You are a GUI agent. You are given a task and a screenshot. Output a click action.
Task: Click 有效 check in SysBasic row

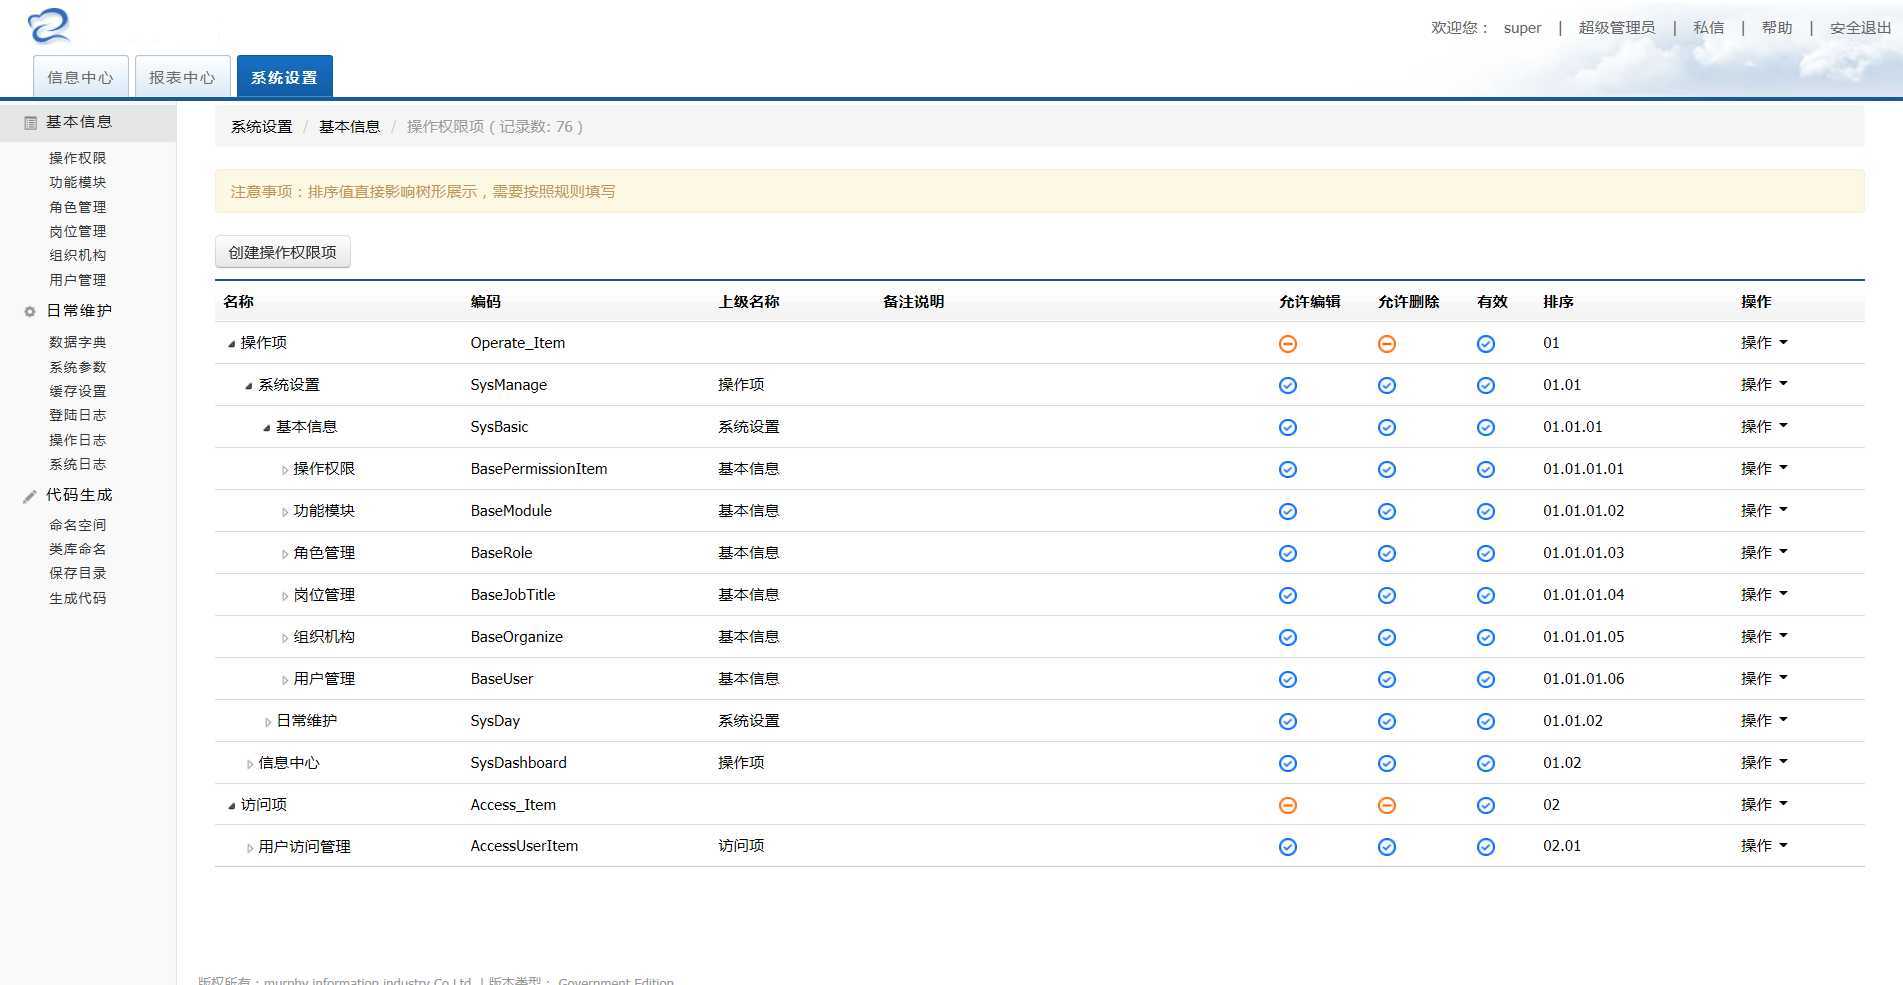(x=1486, y=428)
